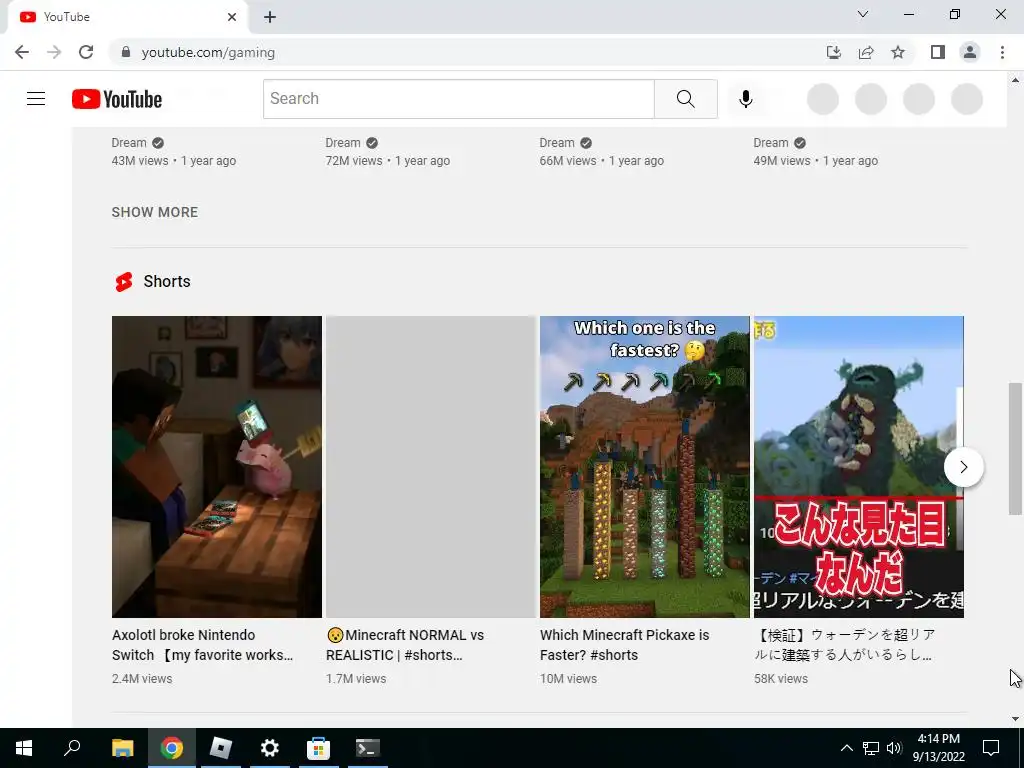
Task: Open Which one is the fastest thumbnail
Action: tap(645, 467)
